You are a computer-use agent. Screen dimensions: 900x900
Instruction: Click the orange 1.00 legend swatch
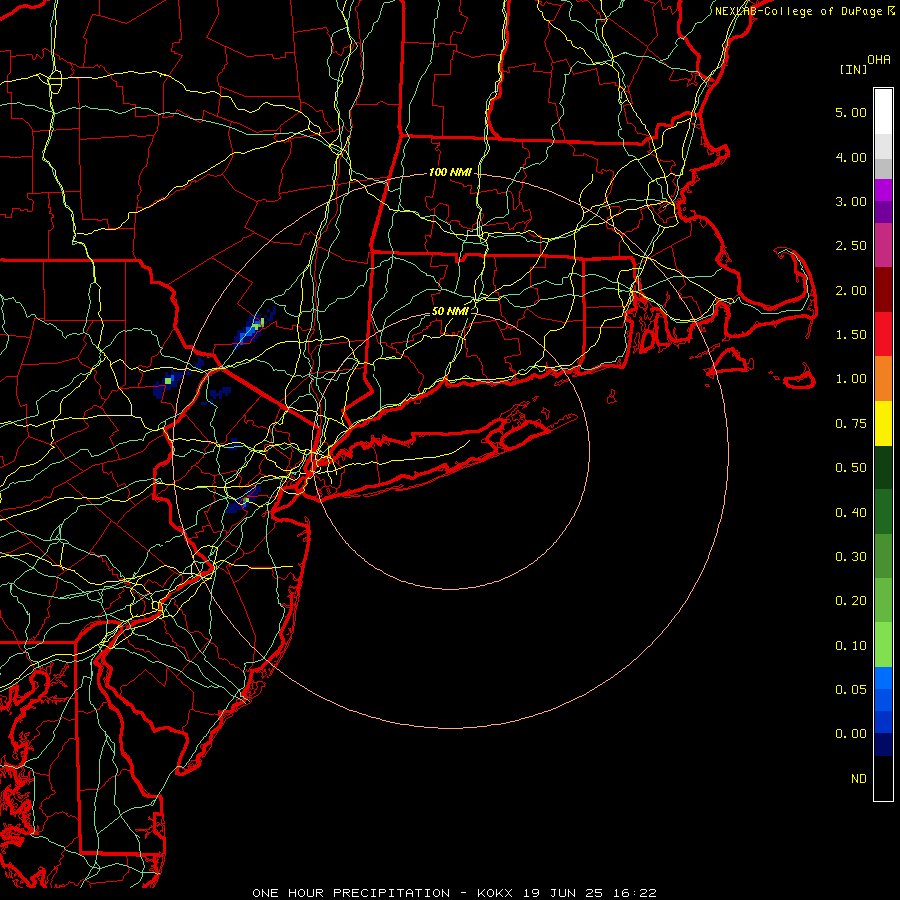click(883, 378)
